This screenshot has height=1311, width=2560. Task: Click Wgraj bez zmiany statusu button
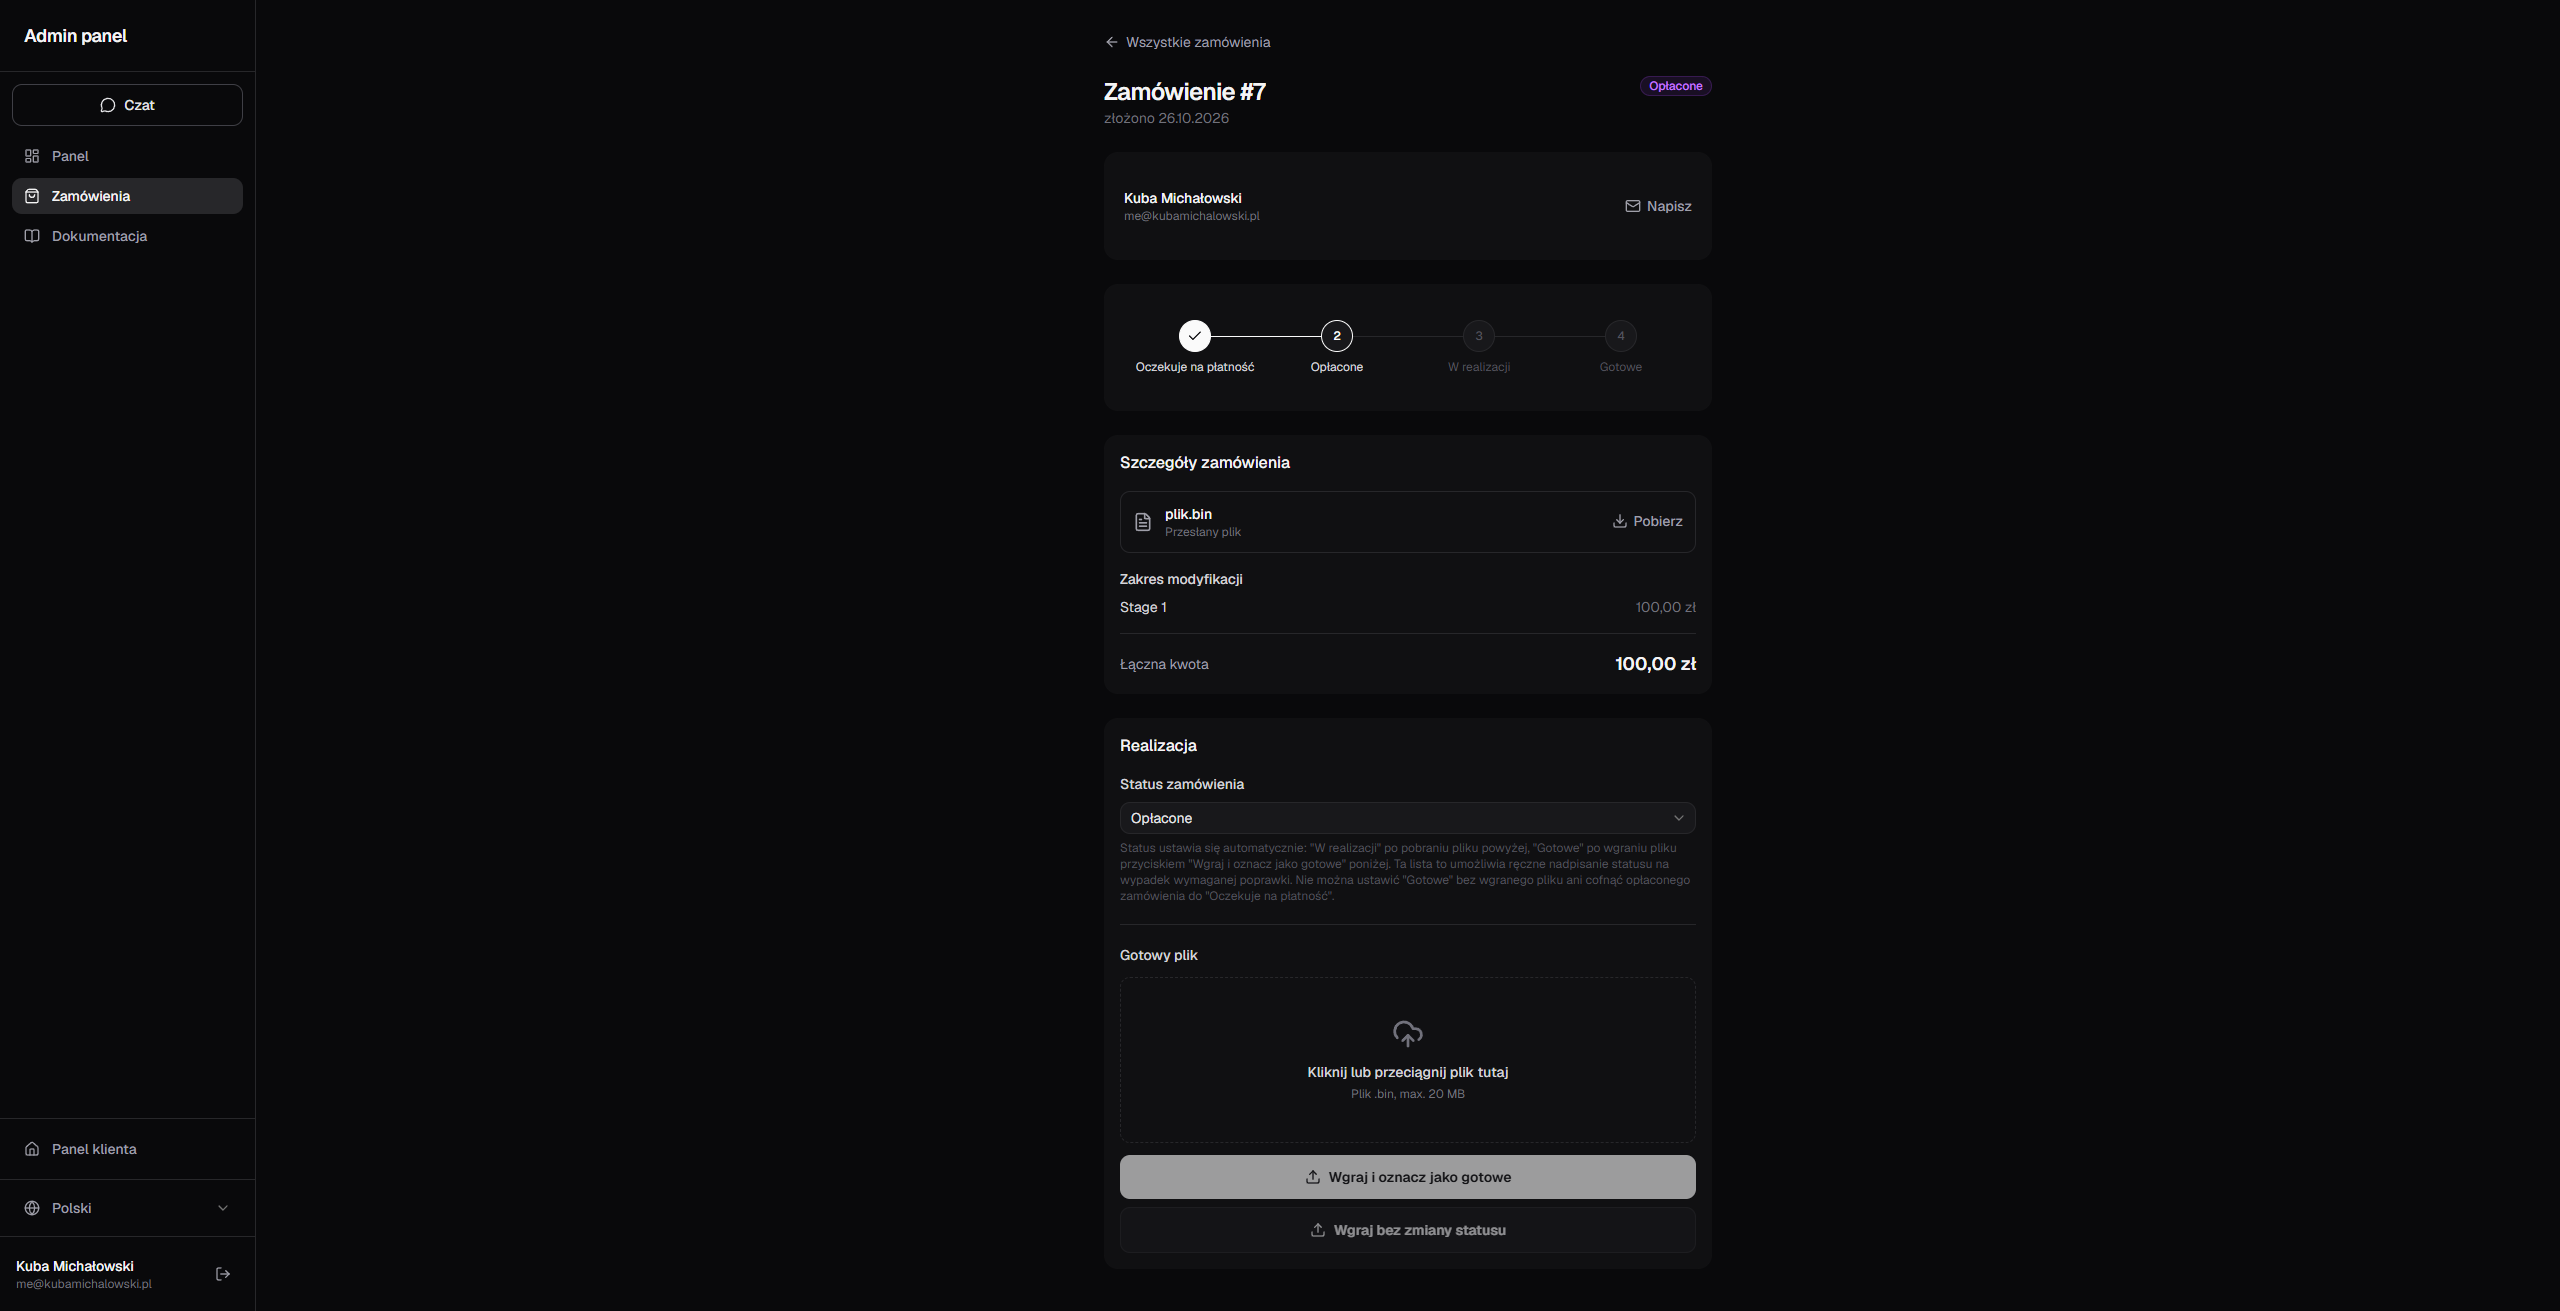(1407, 1230)
